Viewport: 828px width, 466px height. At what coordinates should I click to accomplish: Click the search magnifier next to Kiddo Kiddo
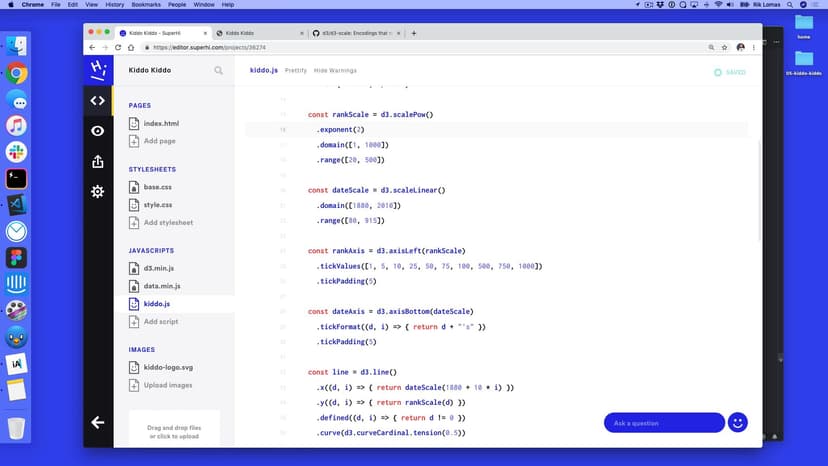tap(218, 71)
